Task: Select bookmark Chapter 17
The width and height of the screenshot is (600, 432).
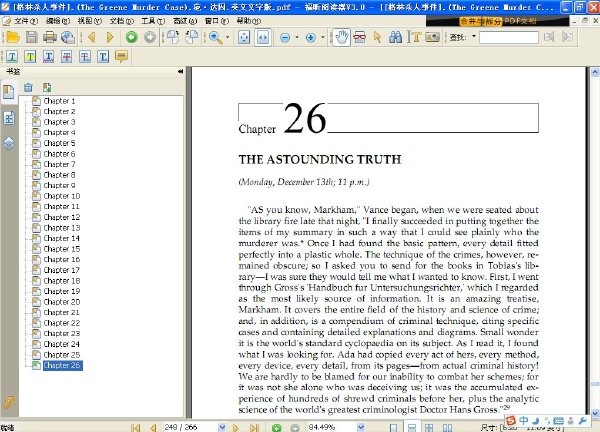Action: [62, 270]
